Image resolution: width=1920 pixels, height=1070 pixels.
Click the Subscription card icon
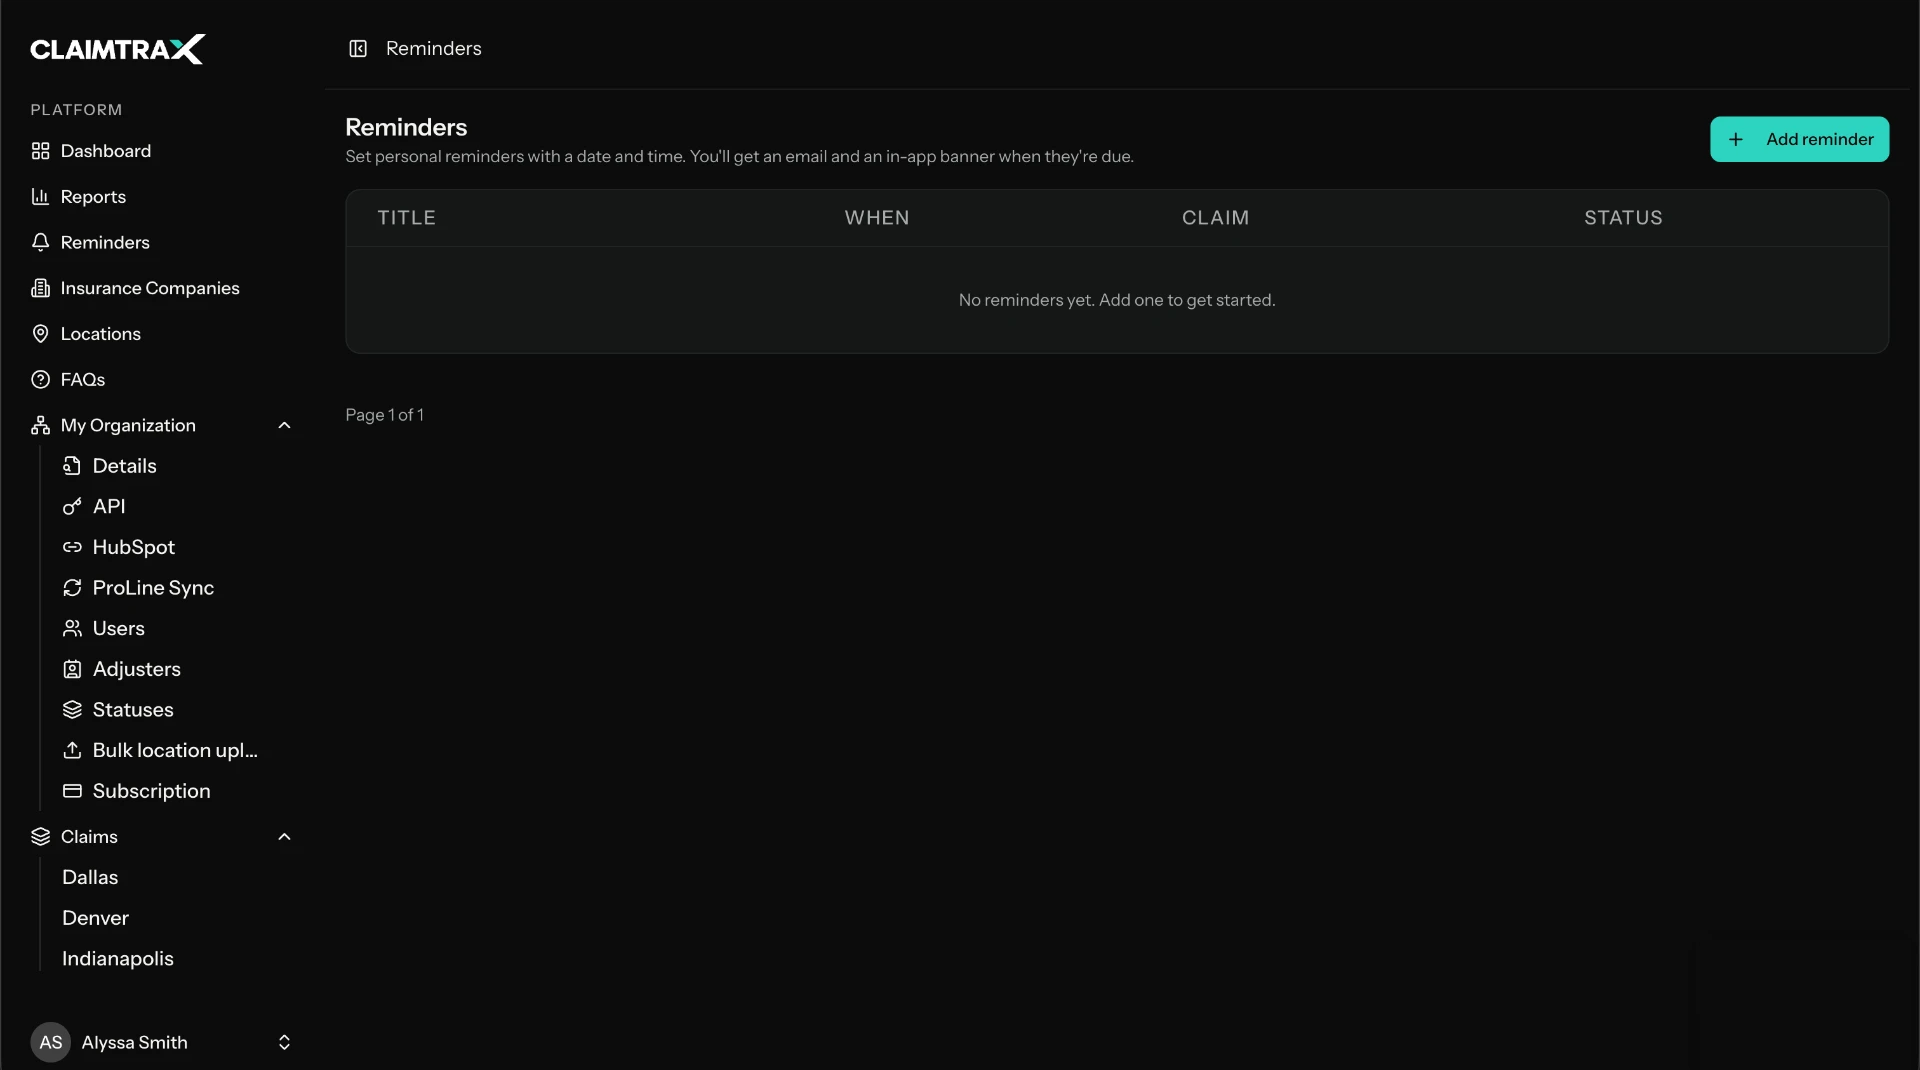click(72, 791)
